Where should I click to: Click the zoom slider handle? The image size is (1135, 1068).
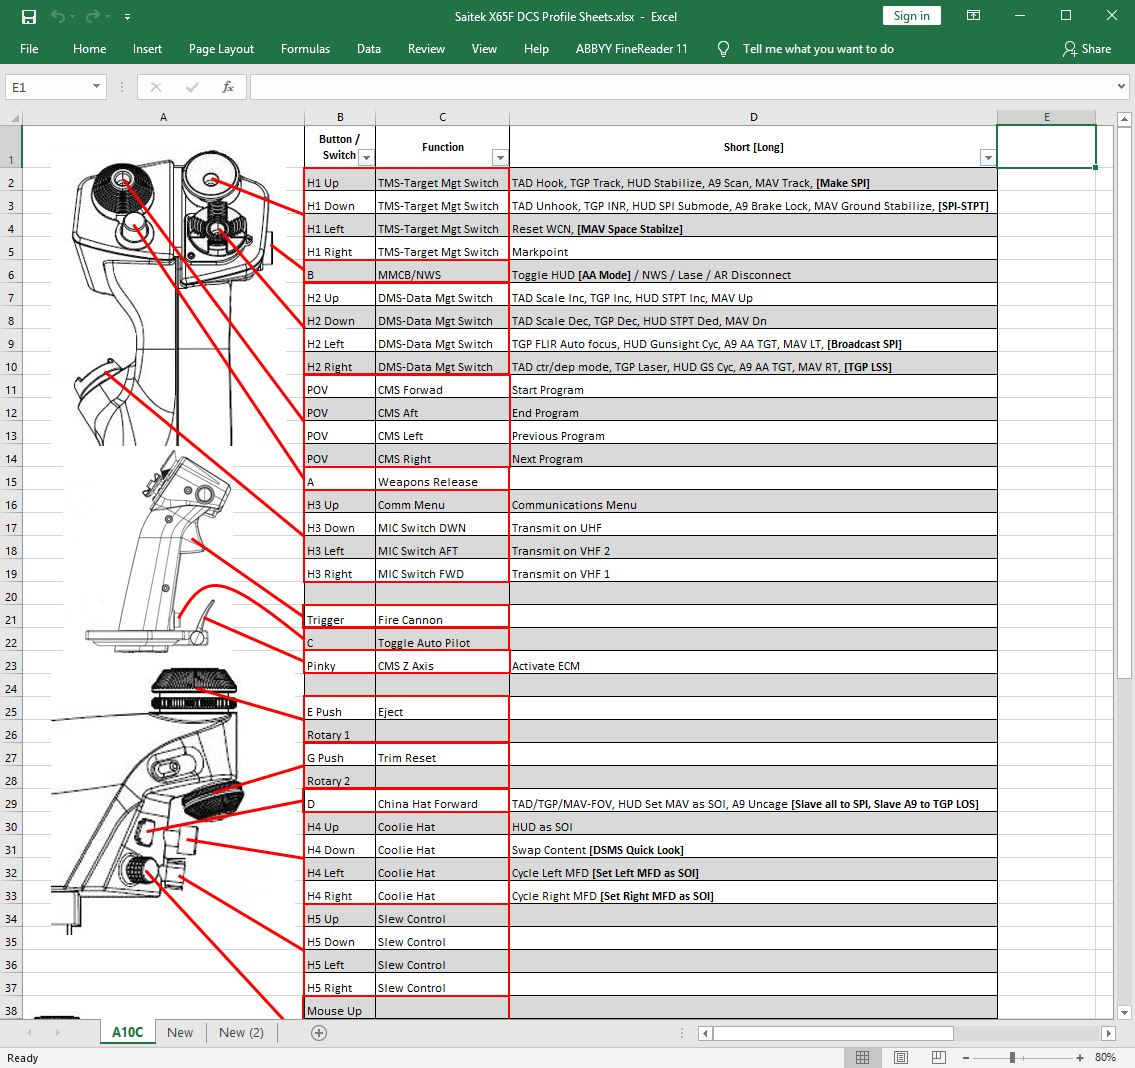pos(1012,1057)
